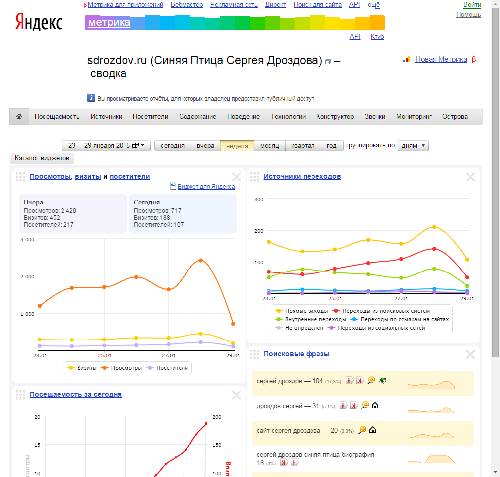Click the widget icon beside Виджет для Яндекса
Viewport: 500px width, 477px height.
point(173,186)
